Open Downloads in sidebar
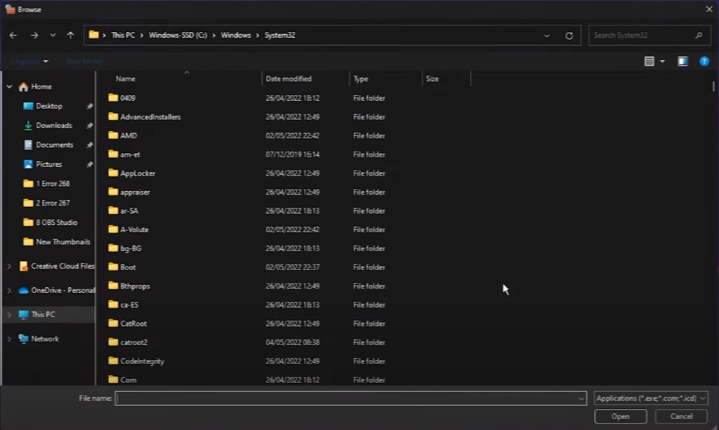 tap(54, 125)
